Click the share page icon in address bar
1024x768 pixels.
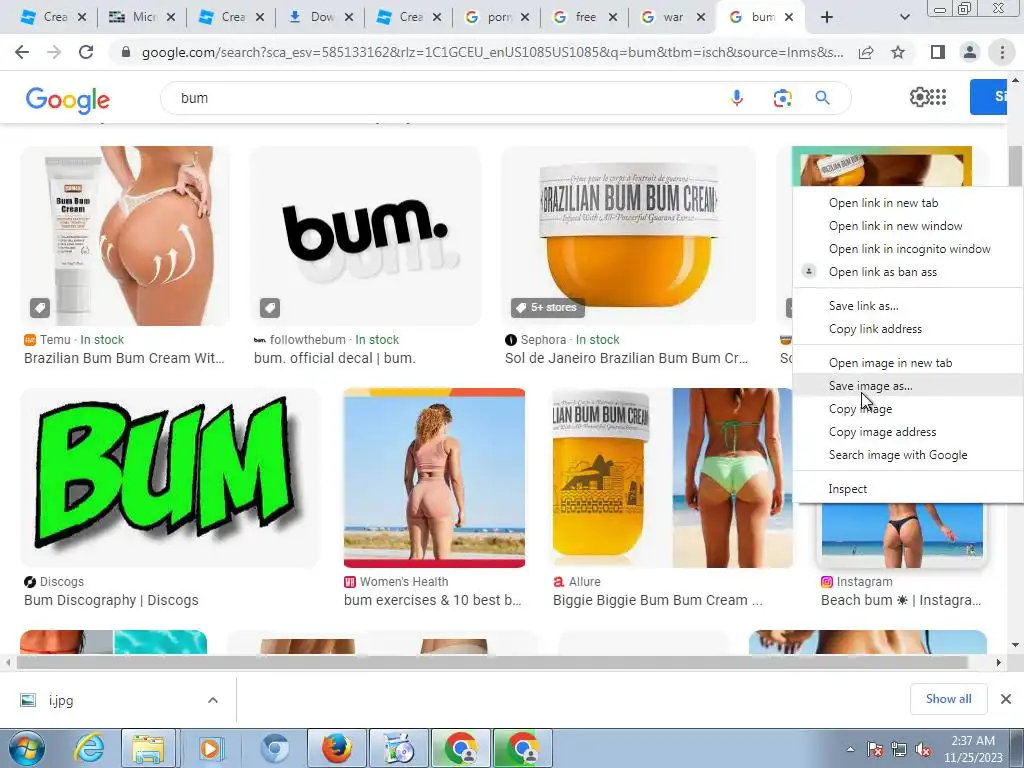pos(866,52)
